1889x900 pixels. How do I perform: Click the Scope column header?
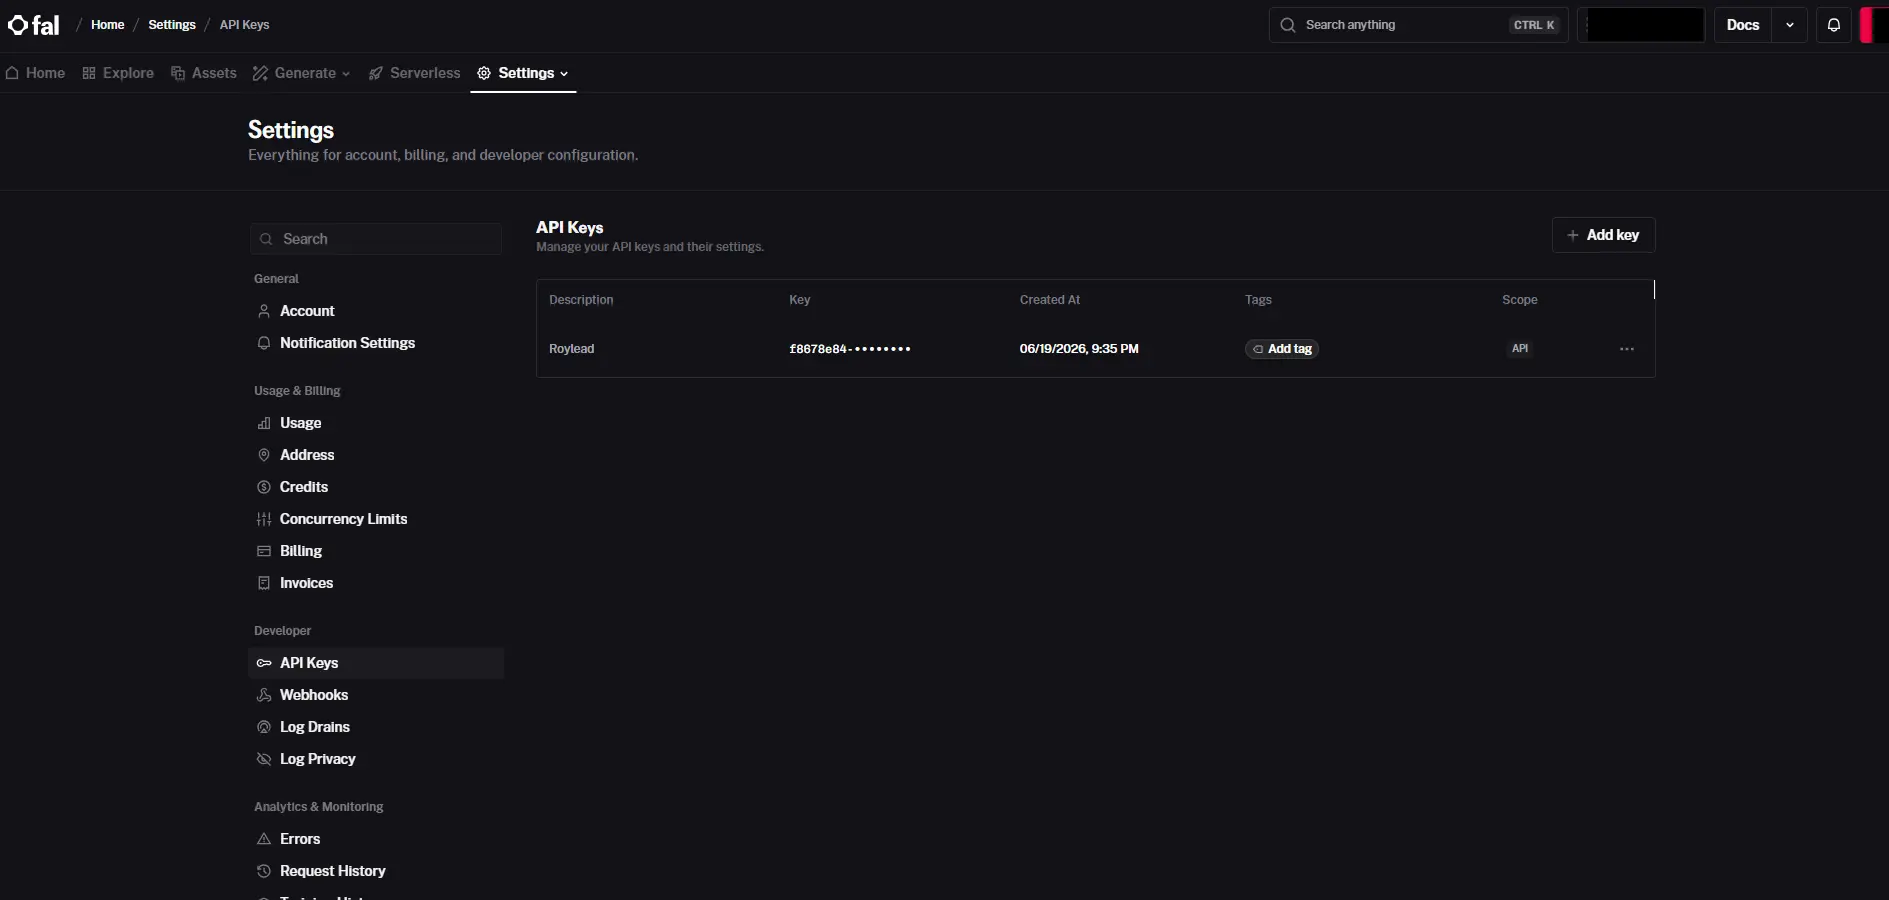[1520, 300]
